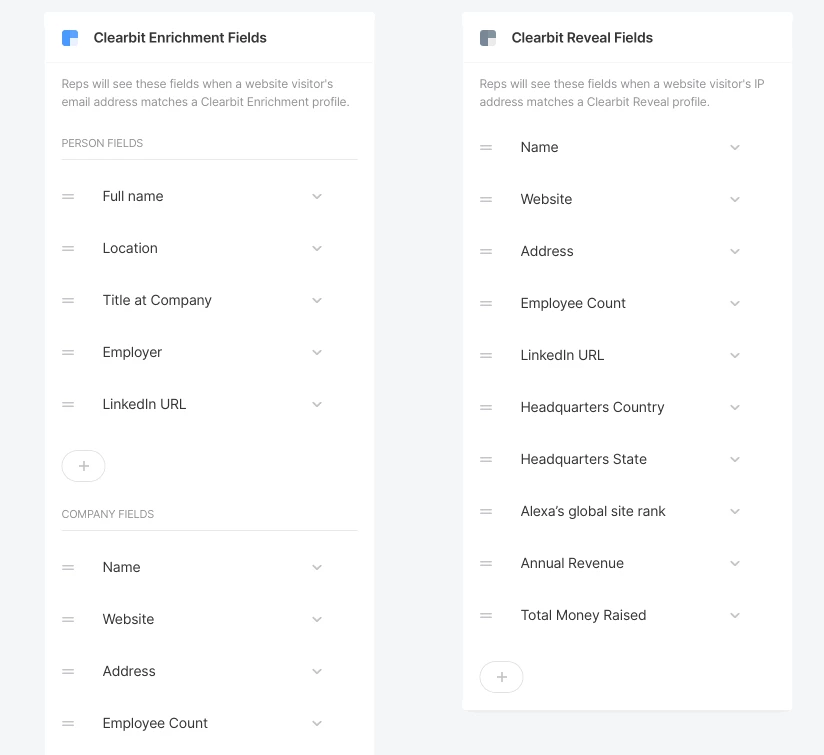The image size is (824, 755).
Task: Click the Clearbit Reveal logo icon
Action: pyautogui.click(x=488, y=38)
